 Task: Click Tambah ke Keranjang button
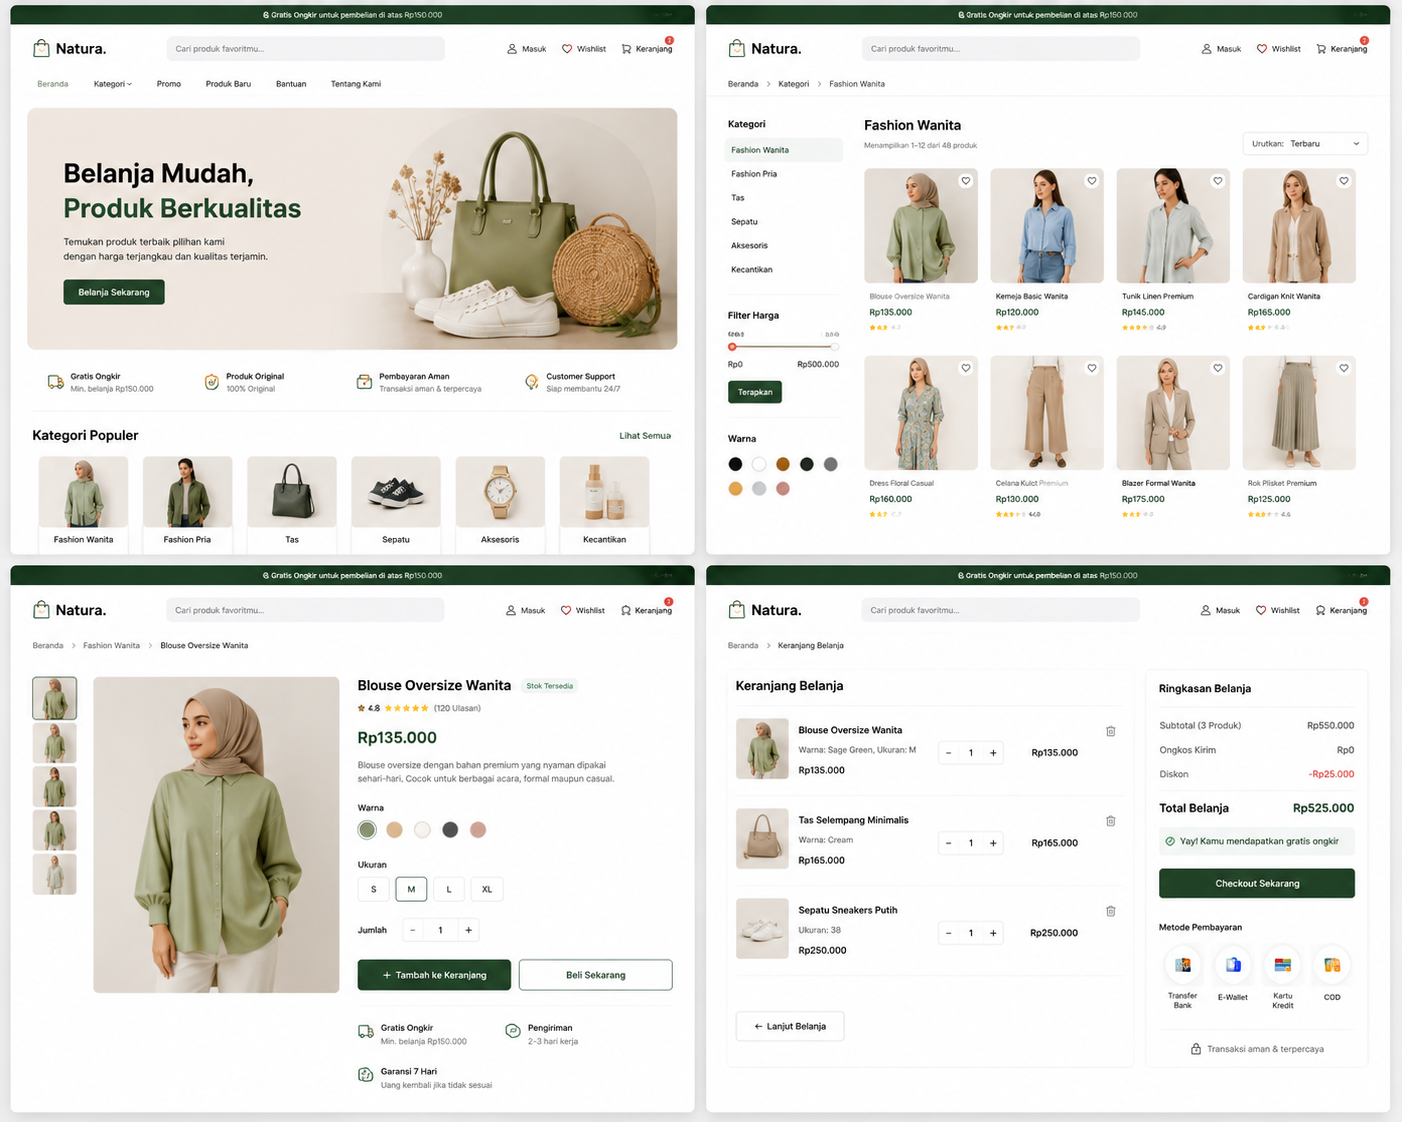(434, 975)
